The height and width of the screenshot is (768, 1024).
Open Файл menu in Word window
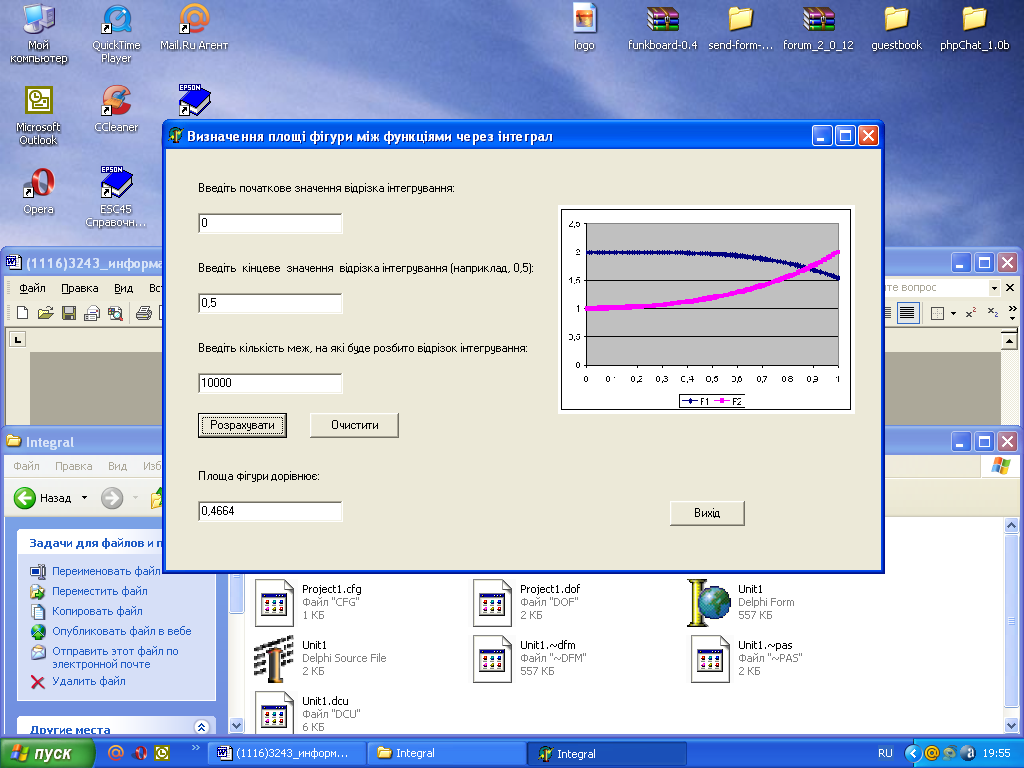32,288
